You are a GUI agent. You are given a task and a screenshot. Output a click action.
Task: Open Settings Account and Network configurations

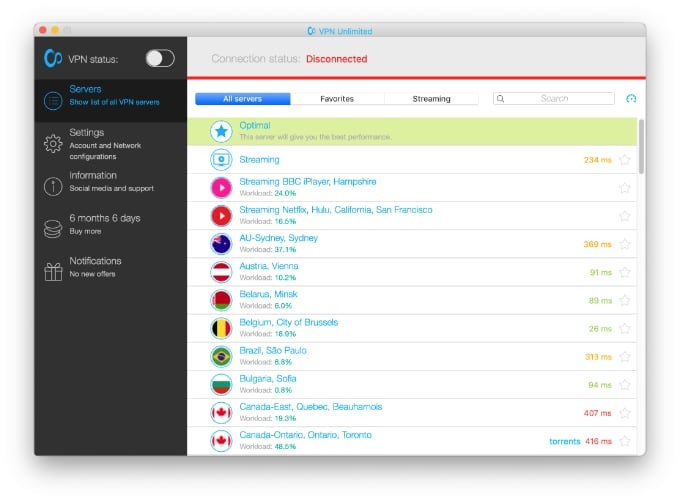(x=111, y=144)
